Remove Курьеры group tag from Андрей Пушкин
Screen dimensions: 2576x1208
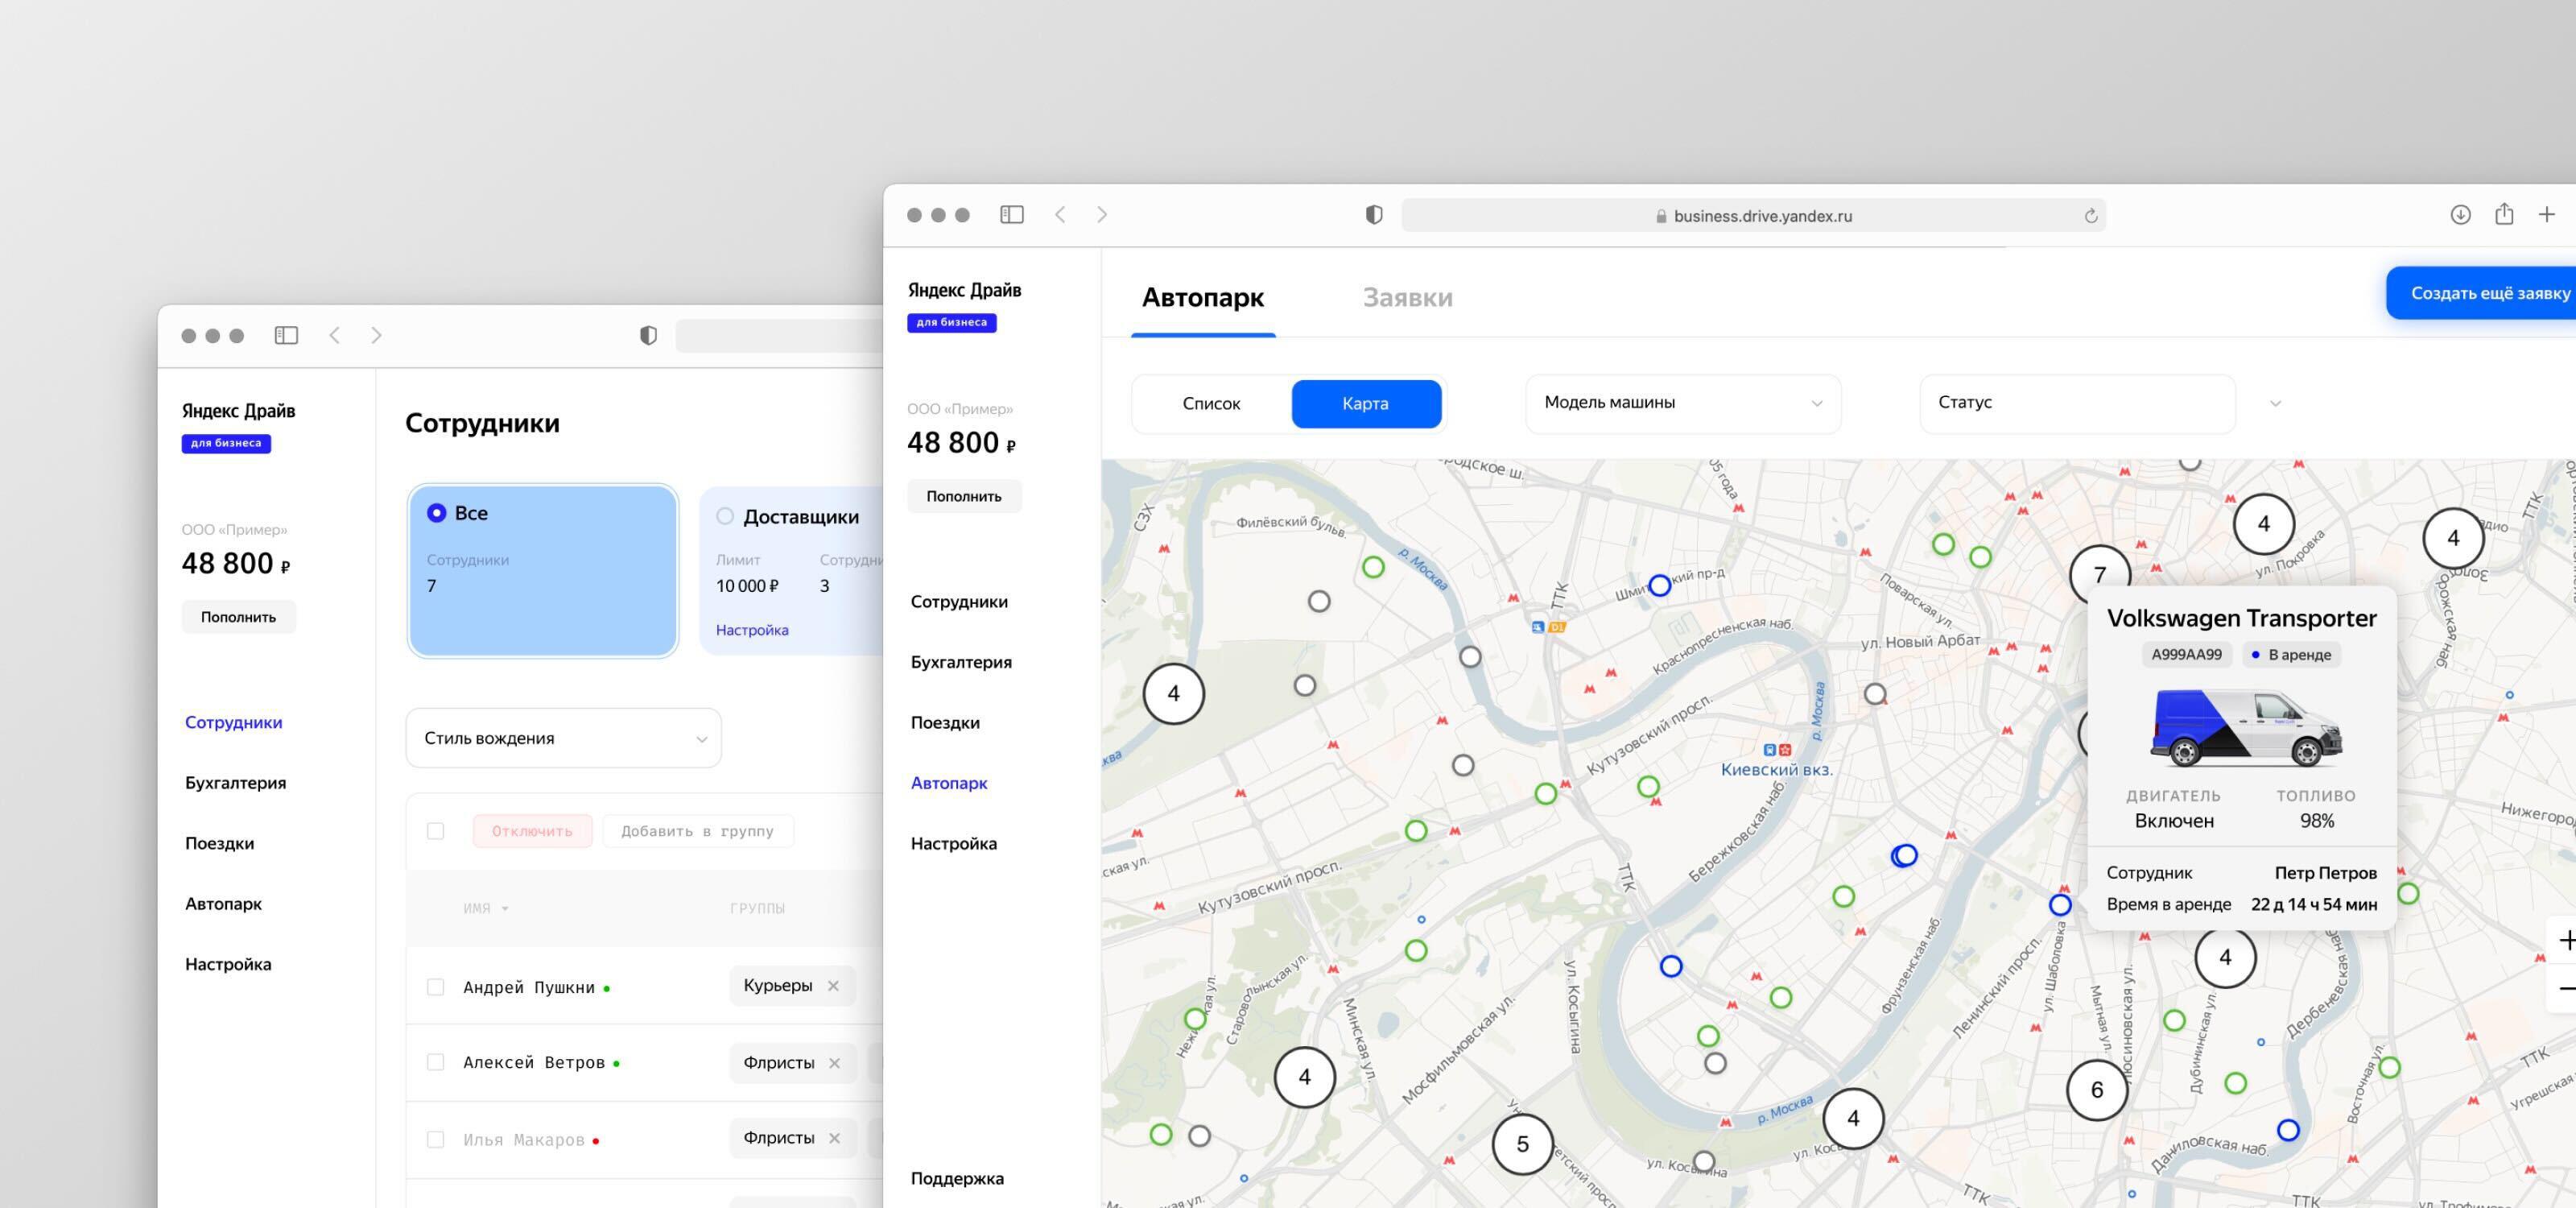pos(833,986)
